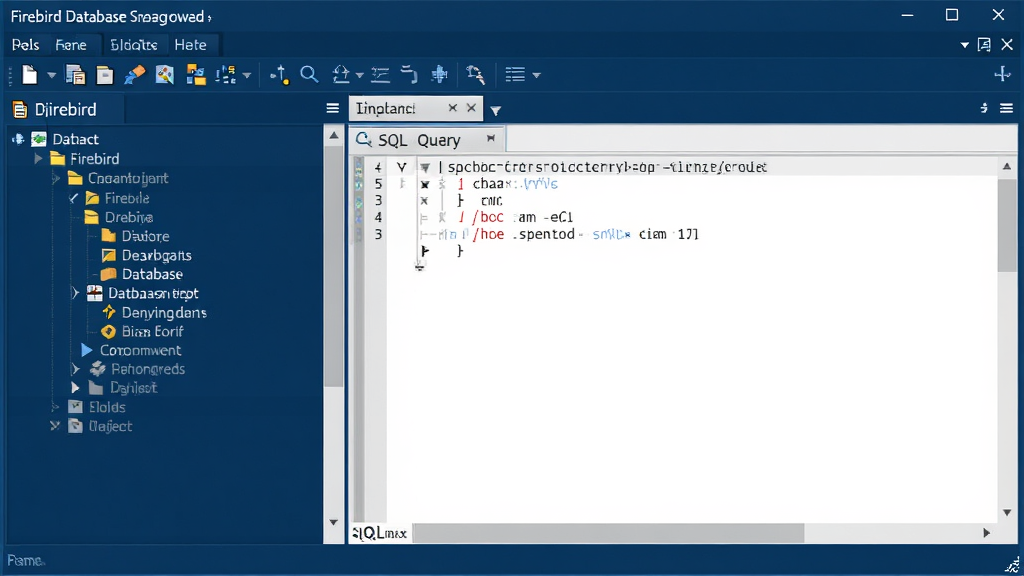
Task: Select the Datiact root node
Action: tap(75, 139)
